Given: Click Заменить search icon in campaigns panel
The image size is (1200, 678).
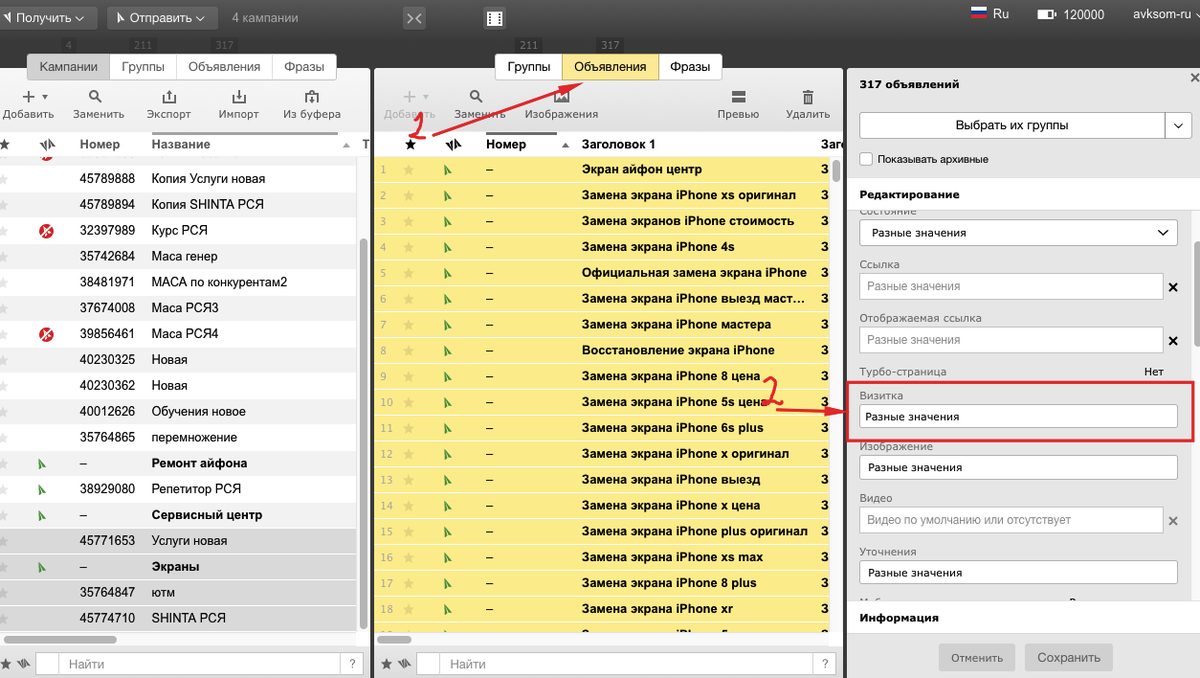Looking at the screenshot, I should click(x=96, y=97).
